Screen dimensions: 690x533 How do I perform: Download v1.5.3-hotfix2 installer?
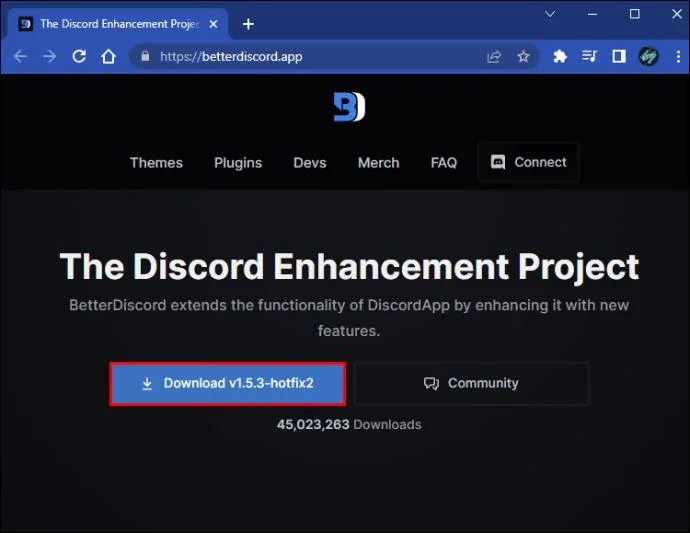click(228, 383)
